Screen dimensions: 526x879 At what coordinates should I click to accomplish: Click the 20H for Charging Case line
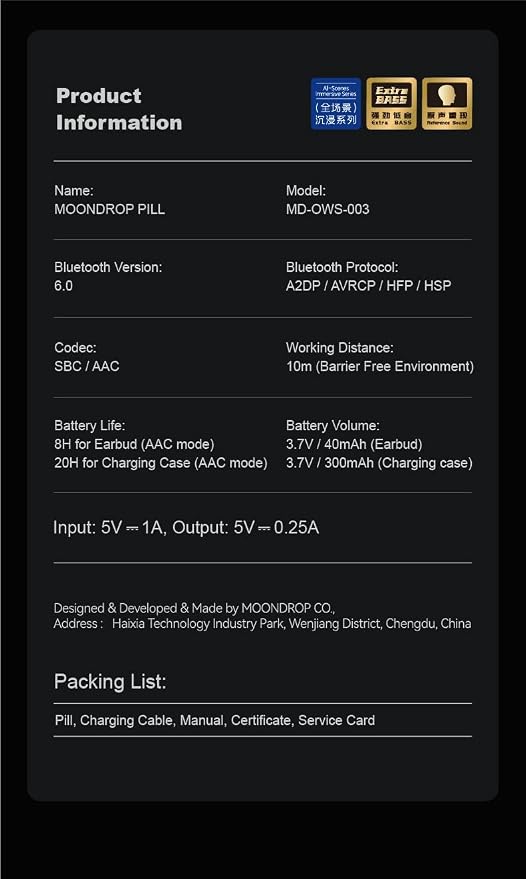(x=160, y=463)
